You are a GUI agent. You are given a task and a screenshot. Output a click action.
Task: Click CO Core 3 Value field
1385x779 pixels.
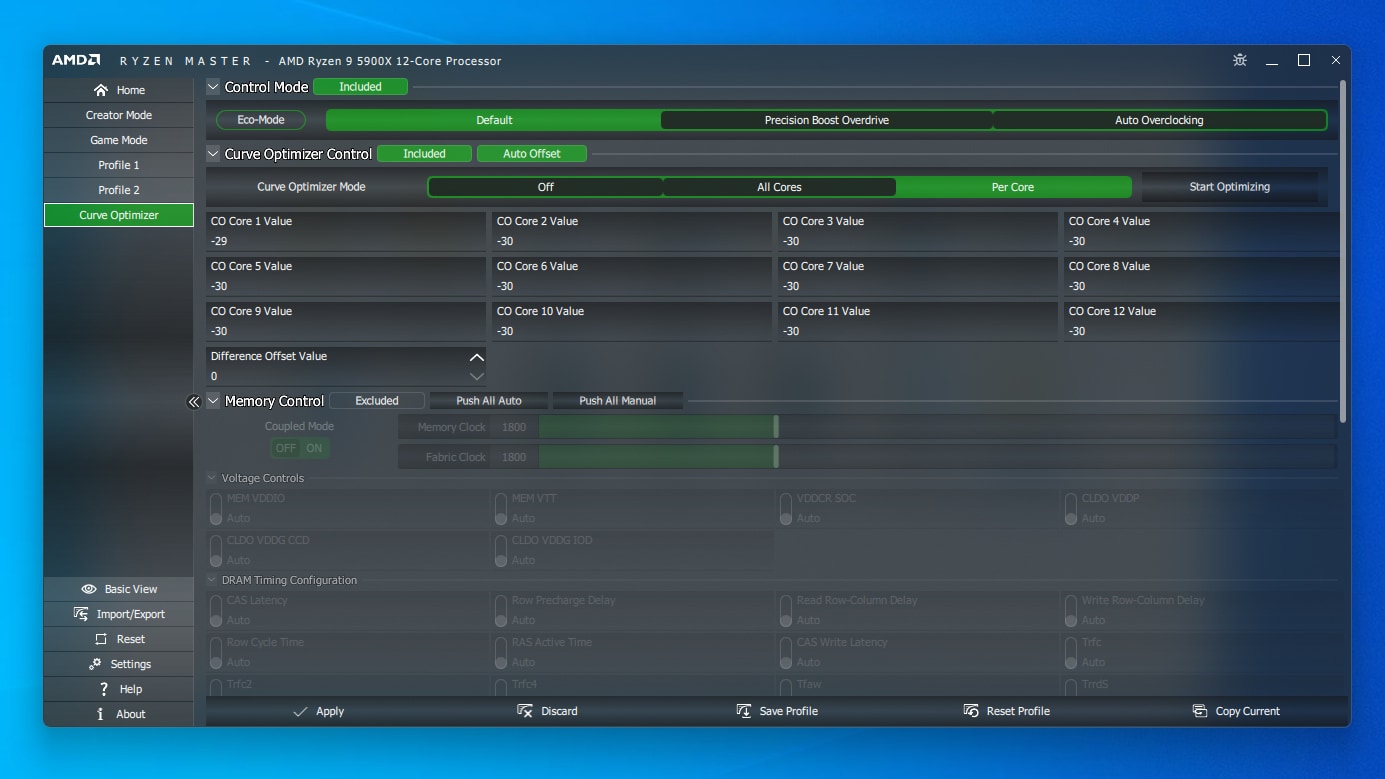click(918, 231)
